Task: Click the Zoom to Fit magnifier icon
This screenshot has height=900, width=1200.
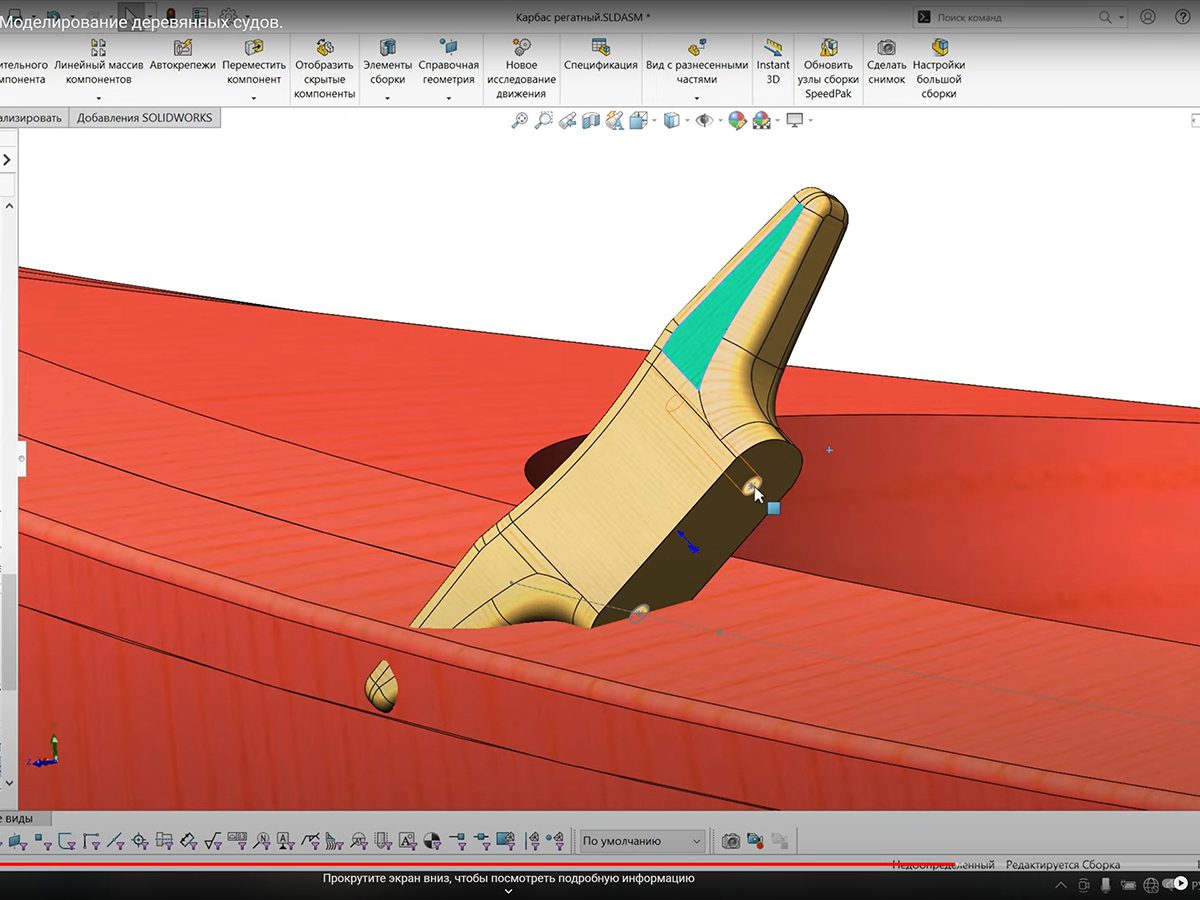Action: coord(519,121)
